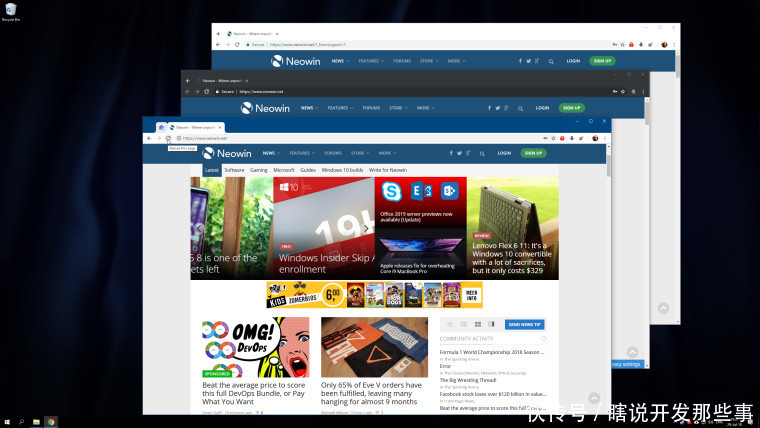Open Neowin's Twitter icon in front window
The height and width of the screenshot is (428, 760).
click(x=458, y=154)
